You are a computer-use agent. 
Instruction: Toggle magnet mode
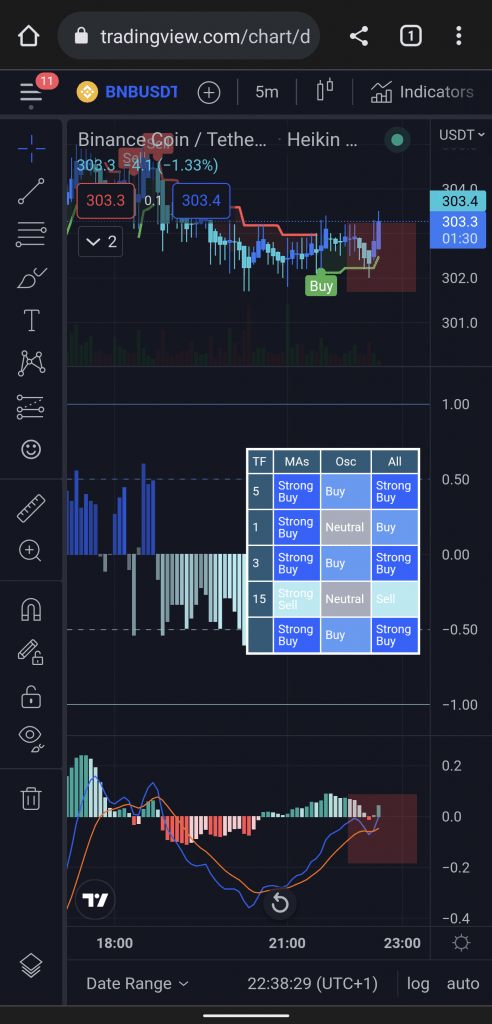coord(31,610)
